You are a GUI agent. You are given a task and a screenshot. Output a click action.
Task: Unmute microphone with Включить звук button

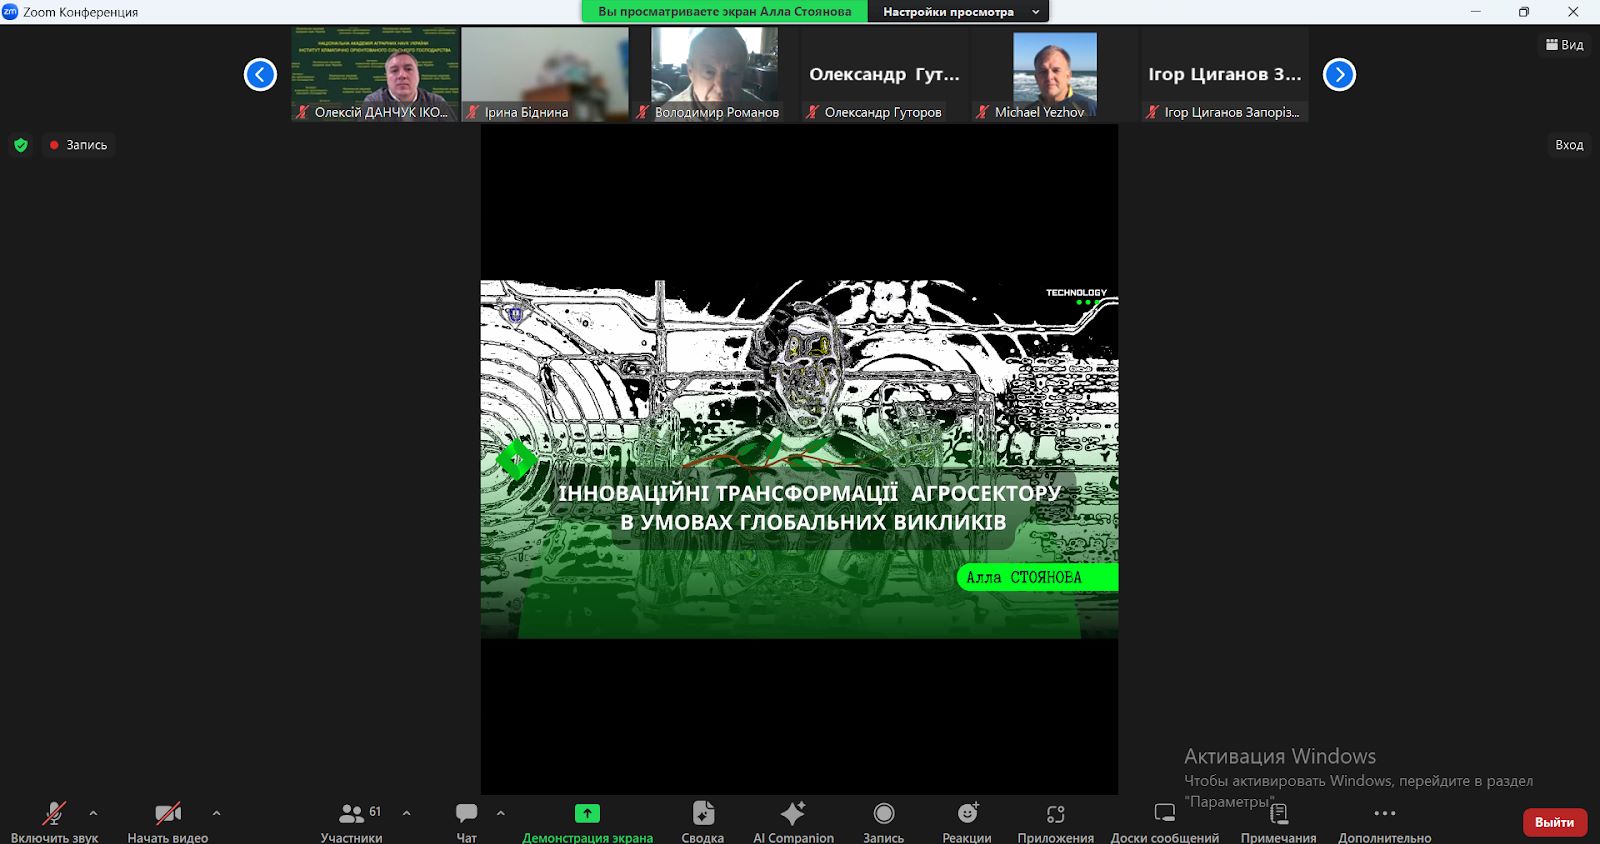coord(54,822)
